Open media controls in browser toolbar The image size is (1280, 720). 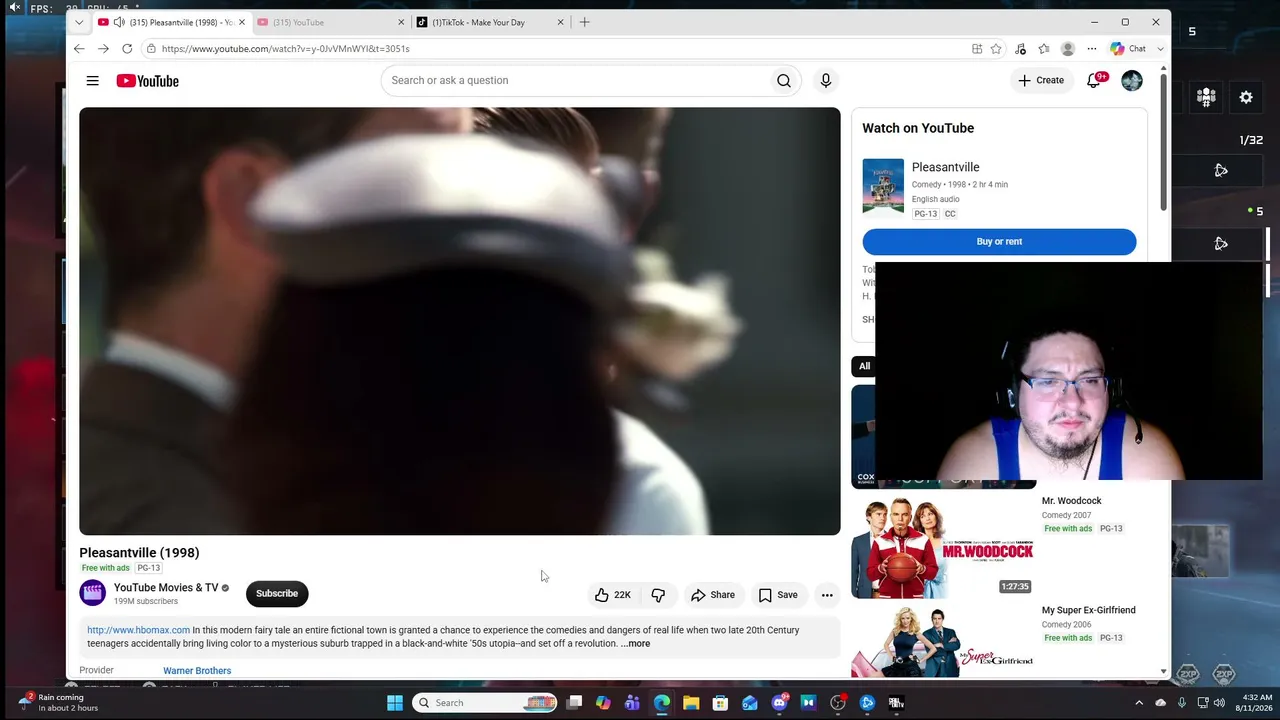click(x=1020, y=48)
